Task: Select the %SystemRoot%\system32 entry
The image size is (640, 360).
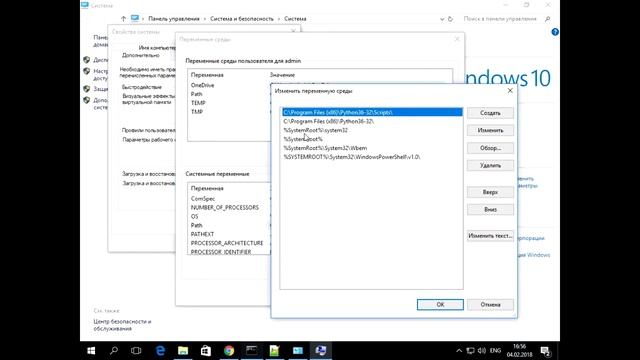Action: coord(372,130)
